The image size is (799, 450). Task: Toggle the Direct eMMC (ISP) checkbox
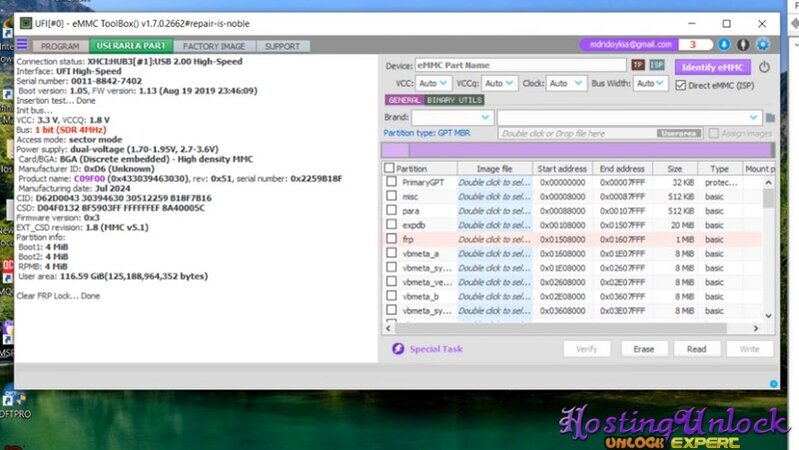pyautogui.click(x=681, y=84)
